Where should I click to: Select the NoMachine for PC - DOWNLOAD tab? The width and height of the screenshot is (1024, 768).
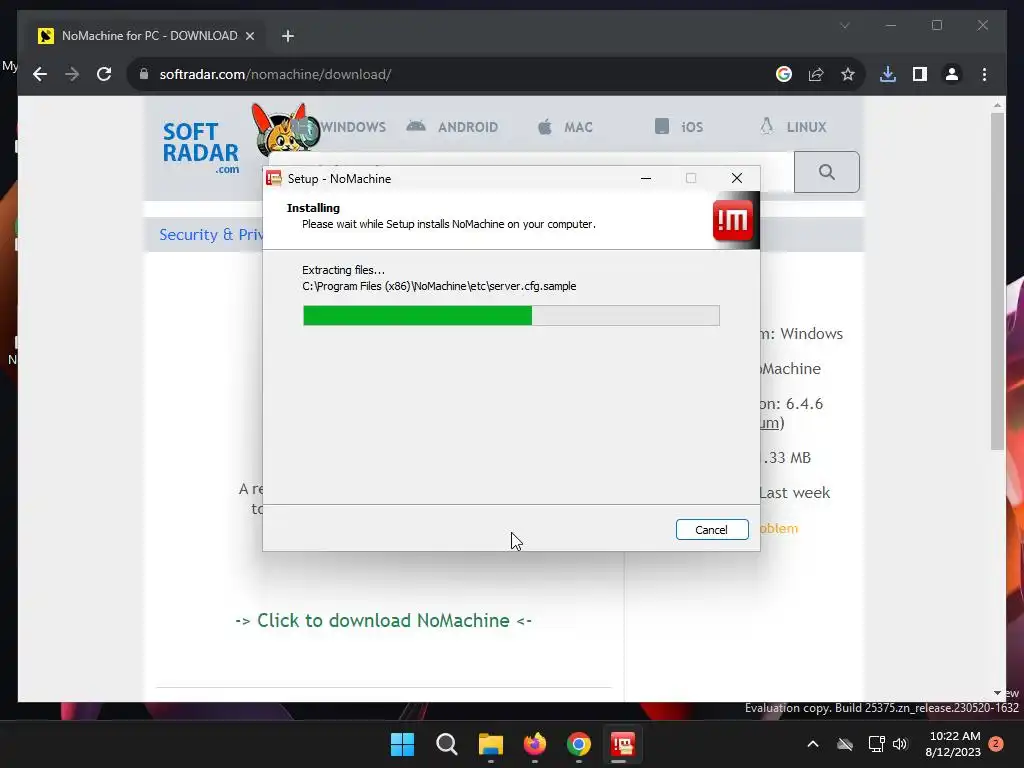(147, 36)
